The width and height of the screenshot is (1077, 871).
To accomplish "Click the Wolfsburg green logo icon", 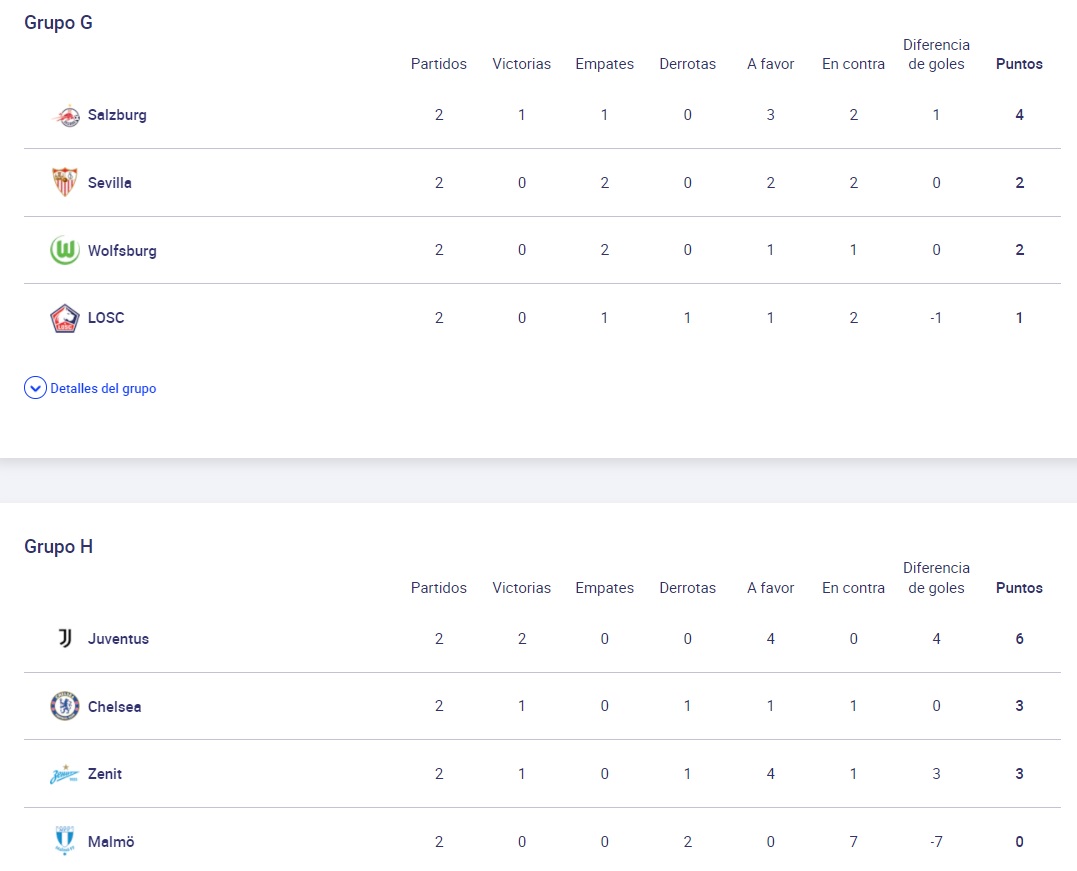I will 65,251.
